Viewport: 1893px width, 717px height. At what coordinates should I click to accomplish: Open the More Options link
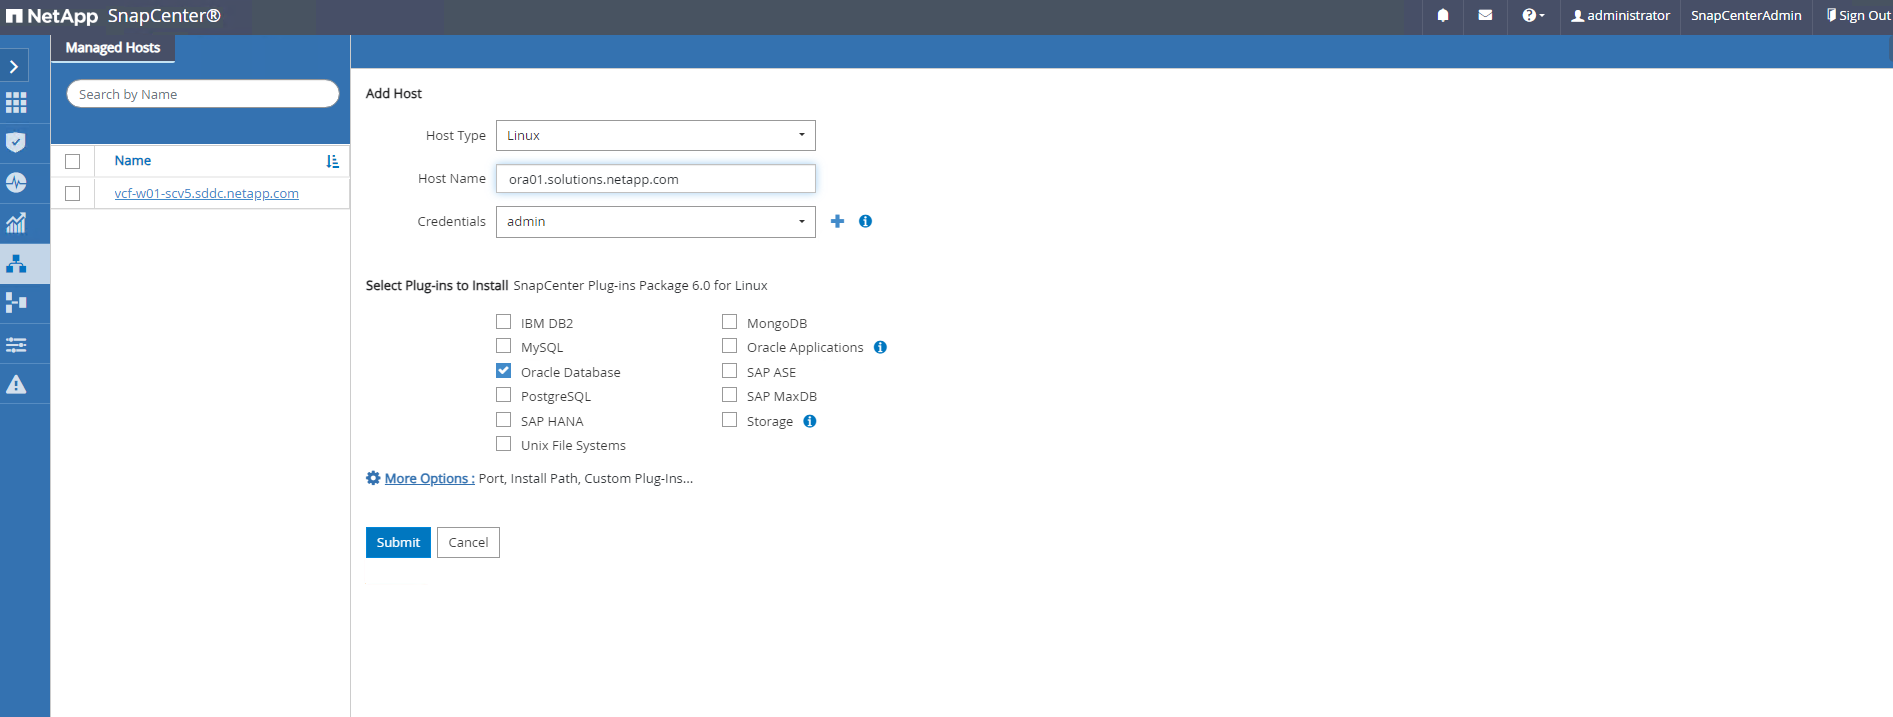coord(429,479)
